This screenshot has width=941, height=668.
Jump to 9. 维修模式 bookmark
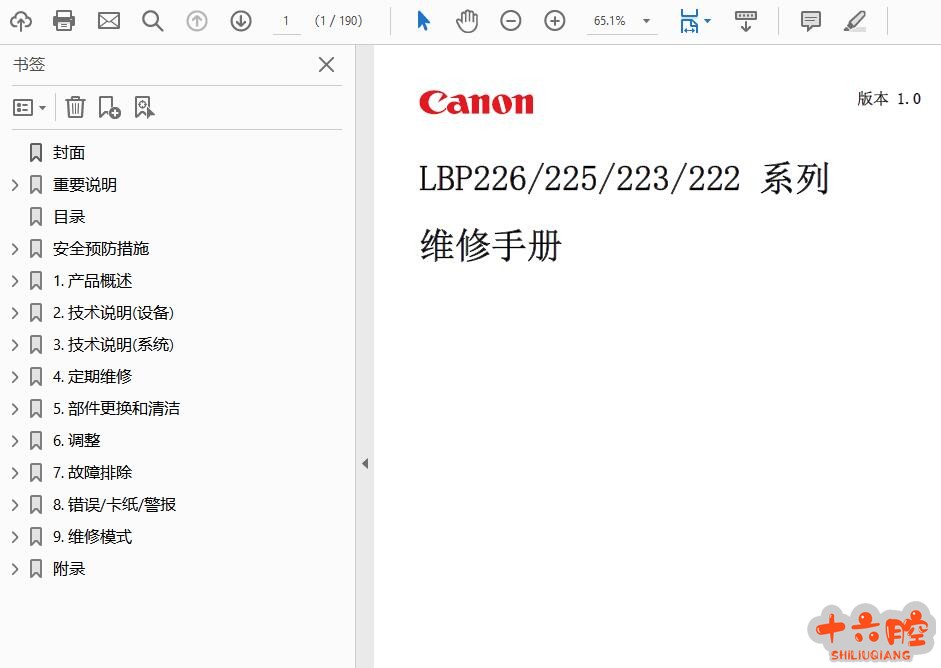click(x=92, y=537)
